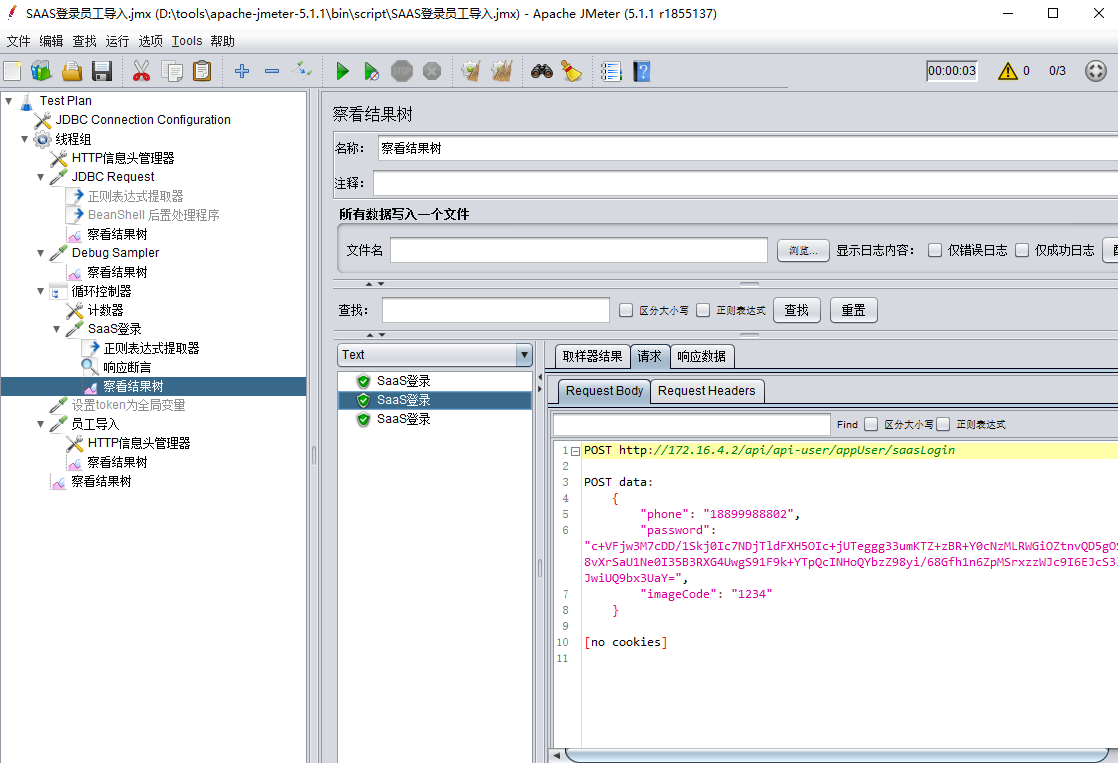Click the Copy icon in toolbar
1118x763 pixels.
click(172, 71)
